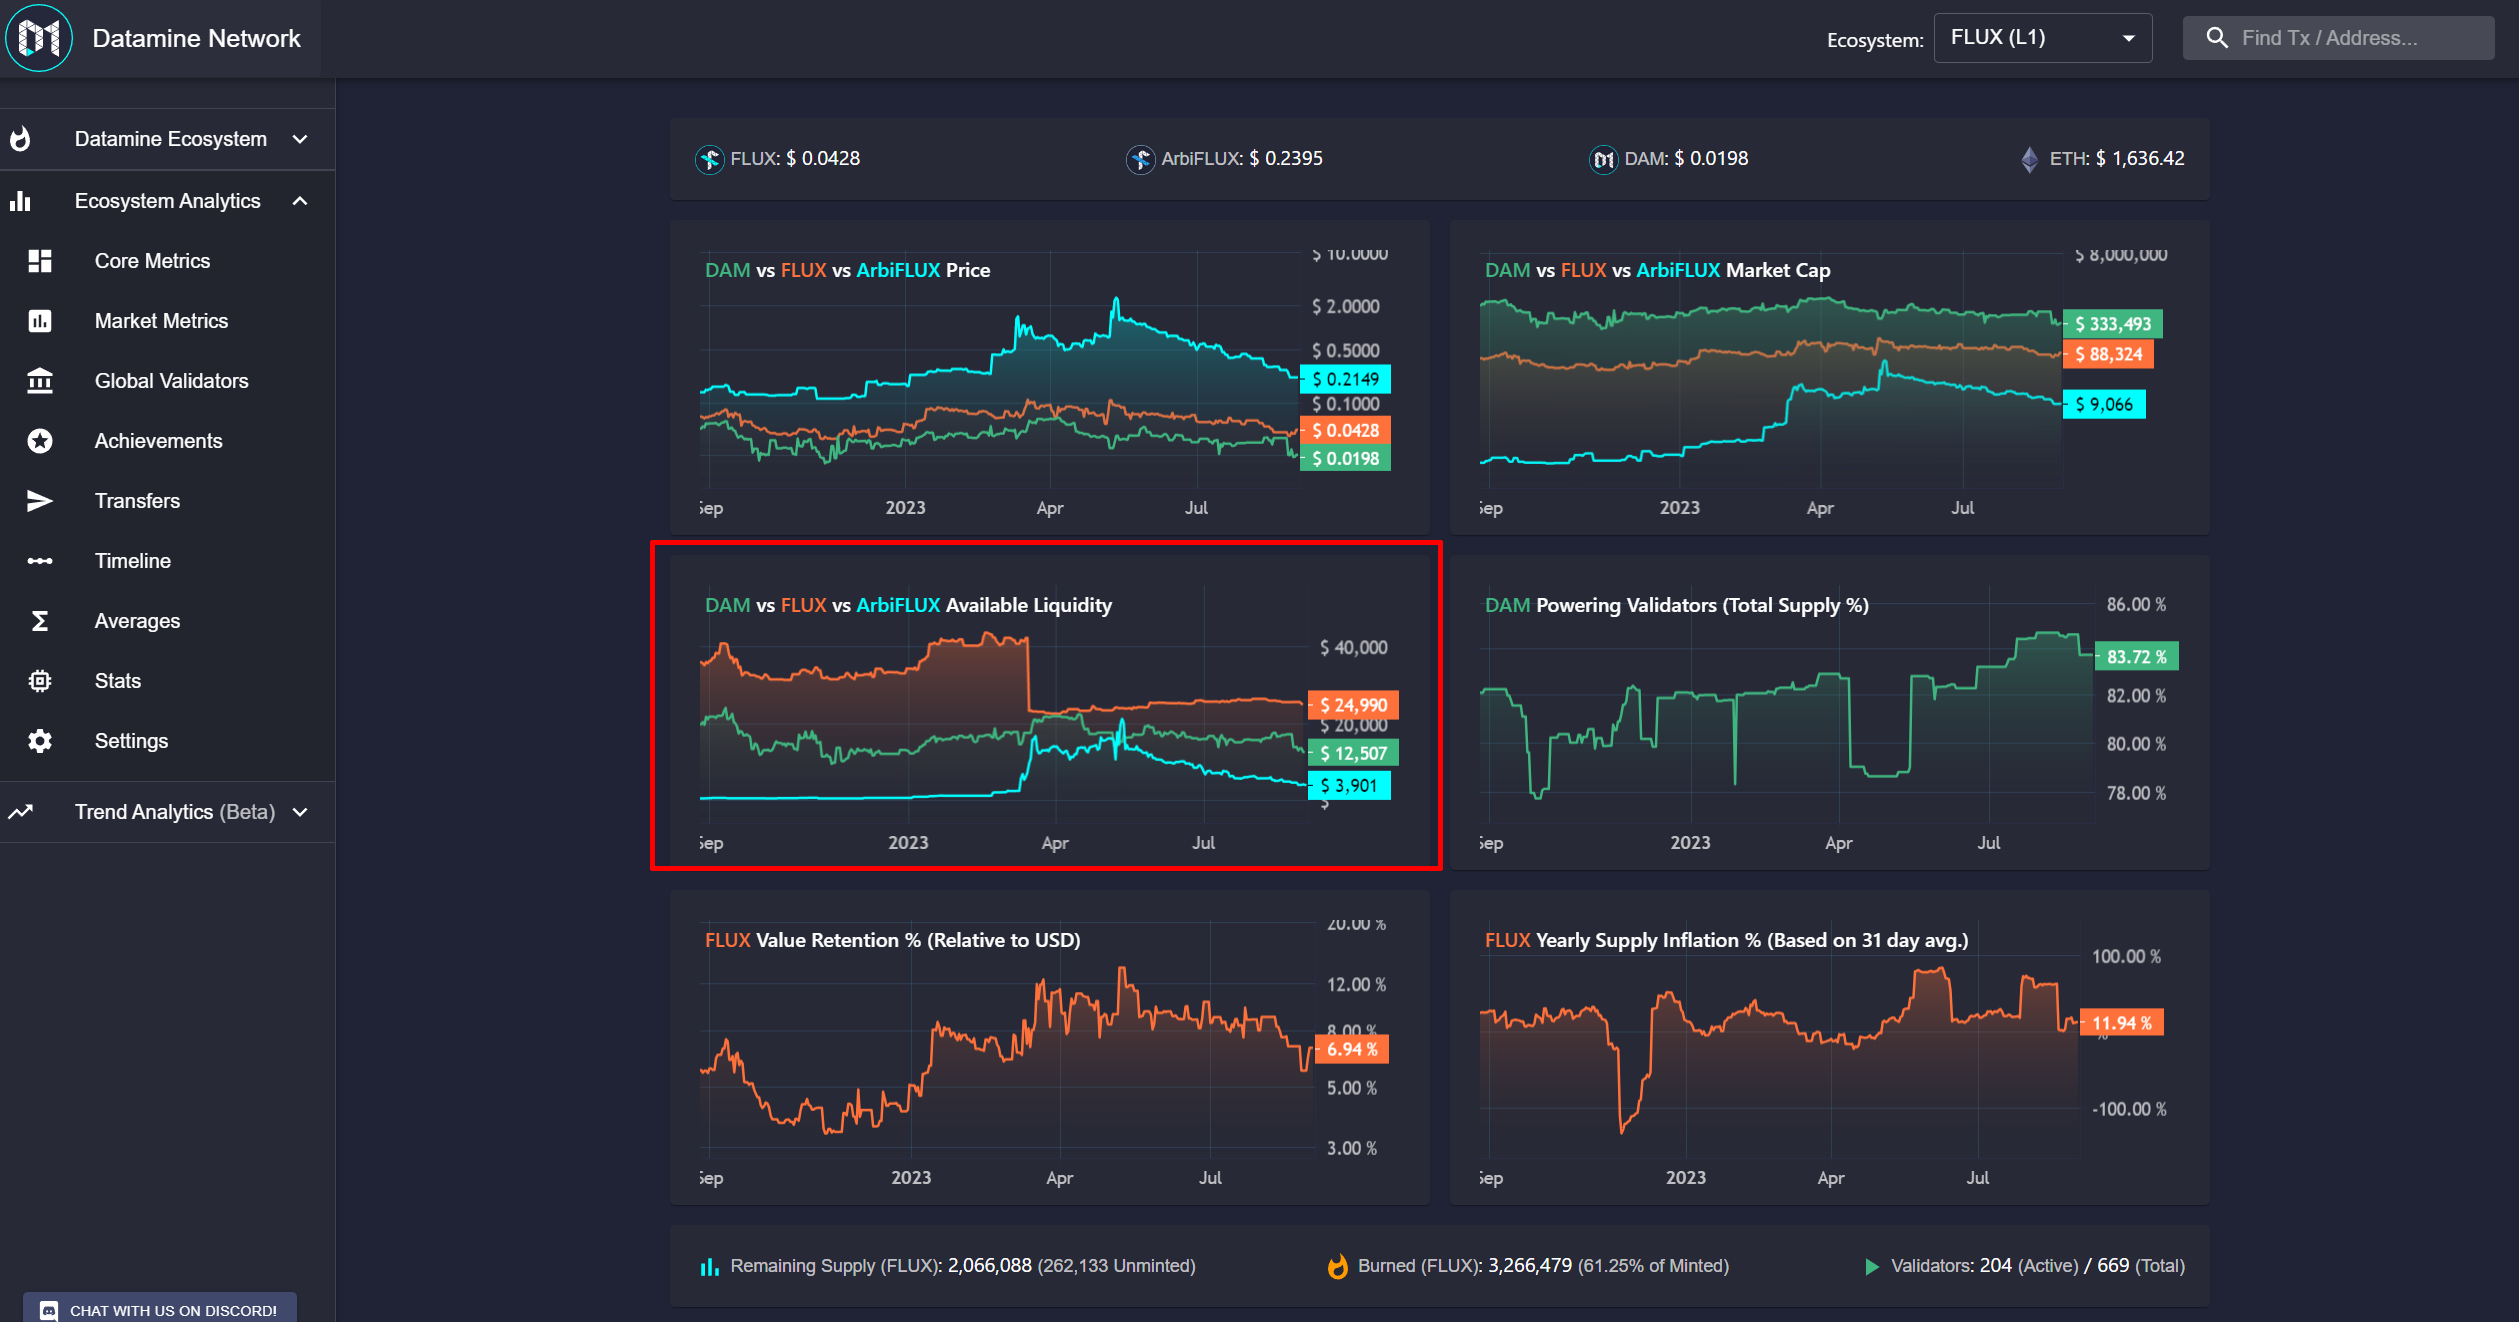Expand the Datamine Ecosystem chevron
The height and width of the screenshot is (1322, 2519).
pyautogui.click(x=300, y=139)
